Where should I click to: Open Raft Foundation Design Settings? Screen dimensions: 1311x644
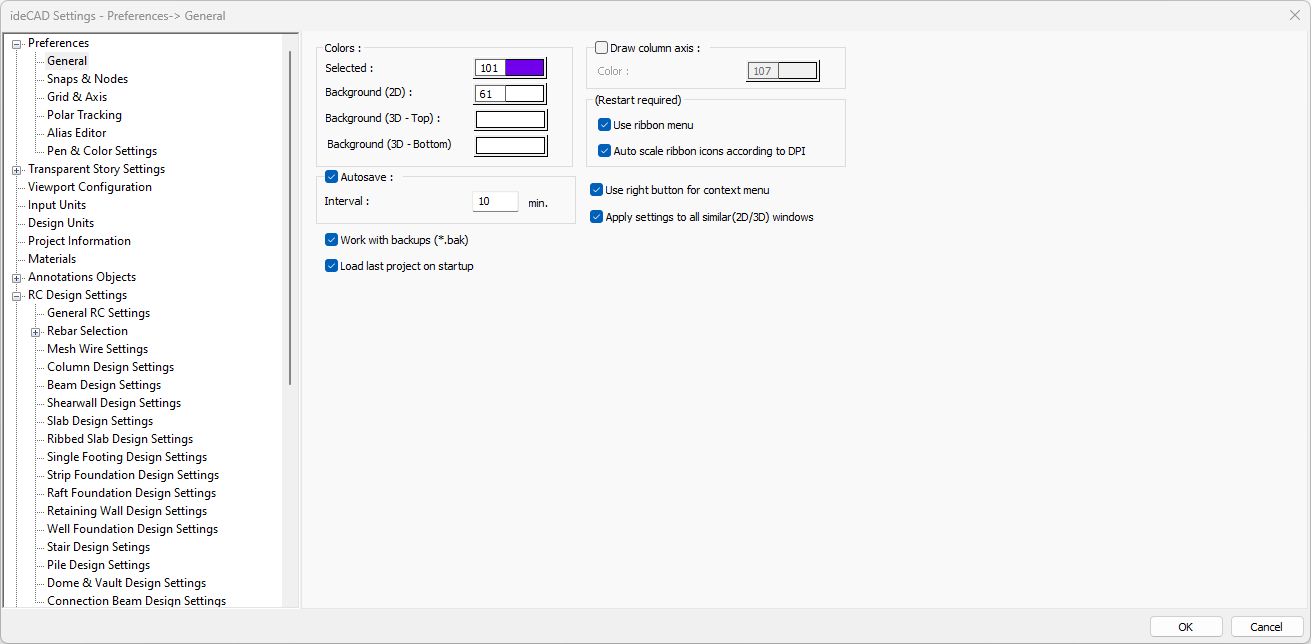(x=131, y=493)
